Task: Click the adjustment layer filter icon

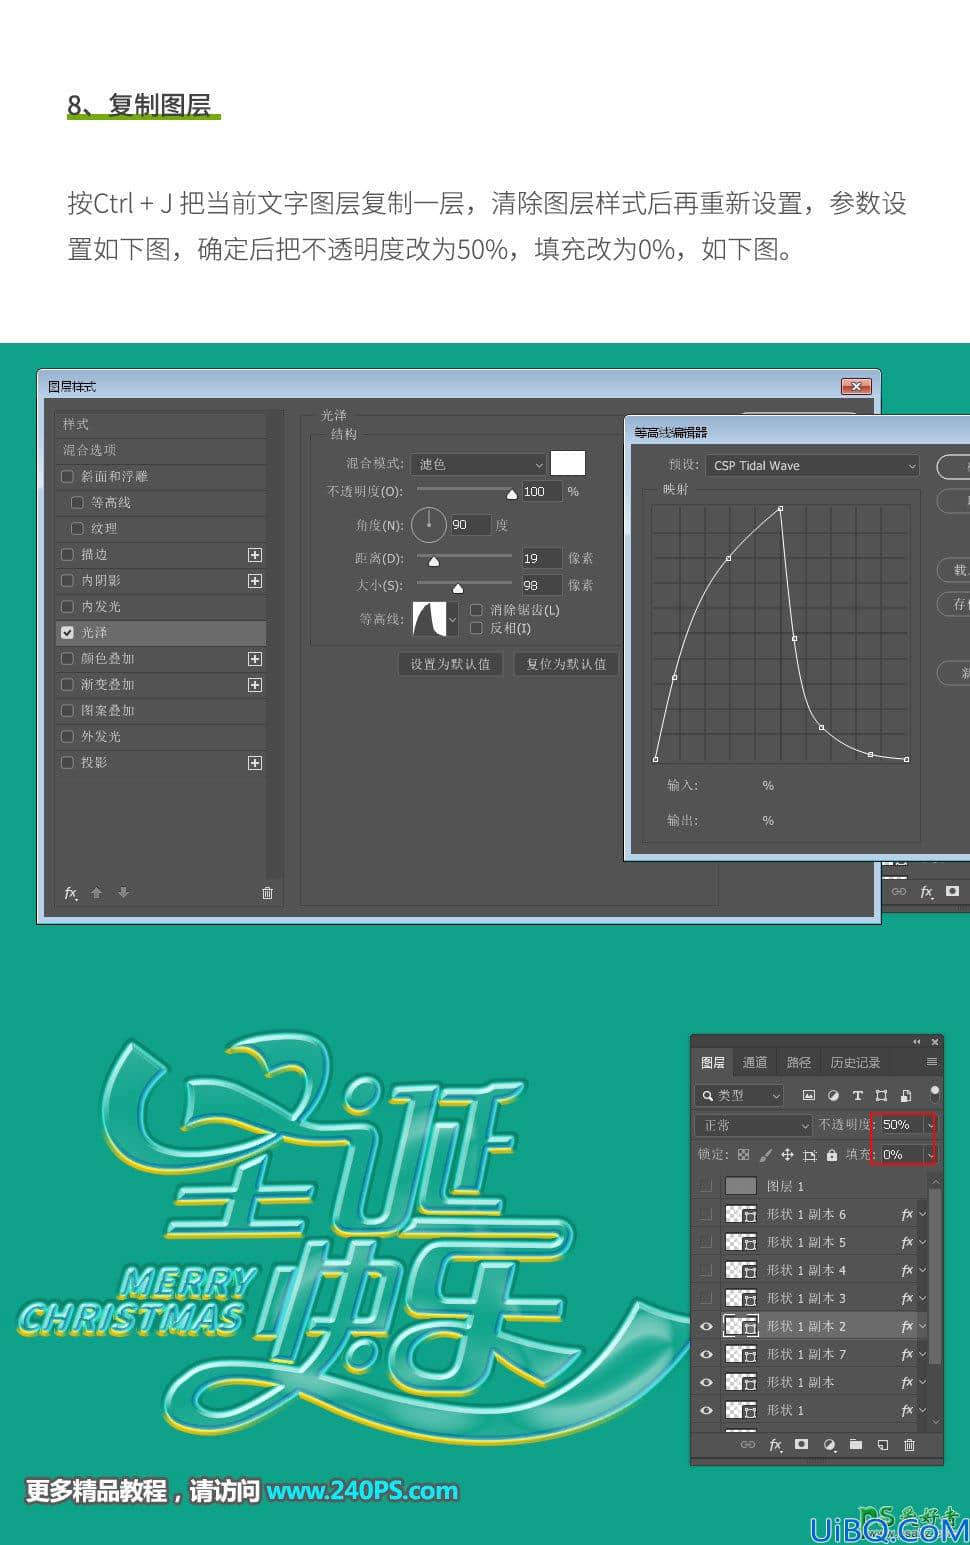Action: (x=833, y=1095)
